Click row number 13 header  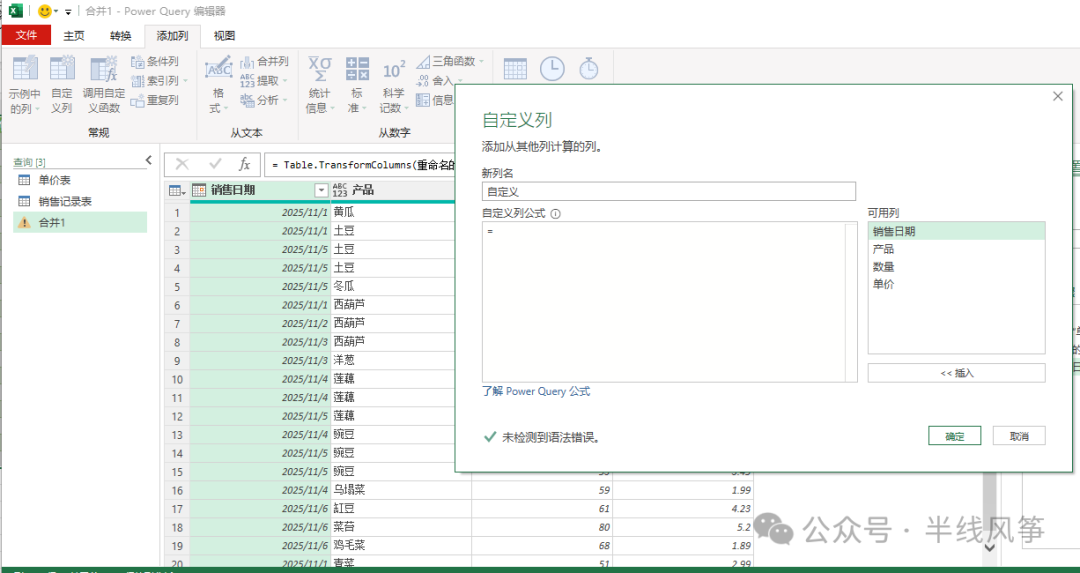coord(177,435)
